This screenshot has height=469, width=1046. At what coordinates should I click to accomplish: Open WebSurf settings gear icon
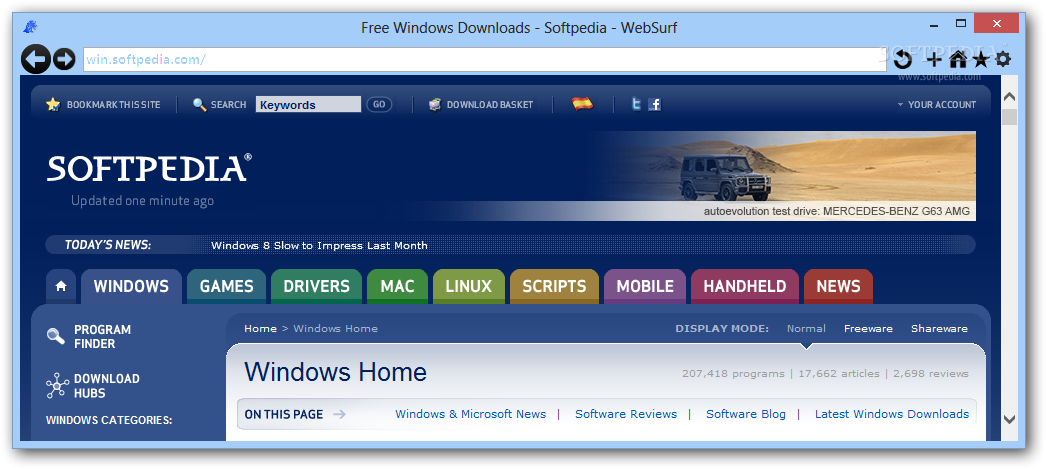[1003, 59]
